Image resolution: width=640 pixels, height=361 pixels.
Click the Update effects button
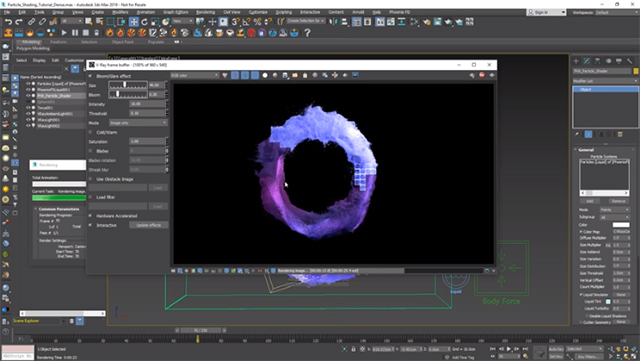[x=149, y=225]
